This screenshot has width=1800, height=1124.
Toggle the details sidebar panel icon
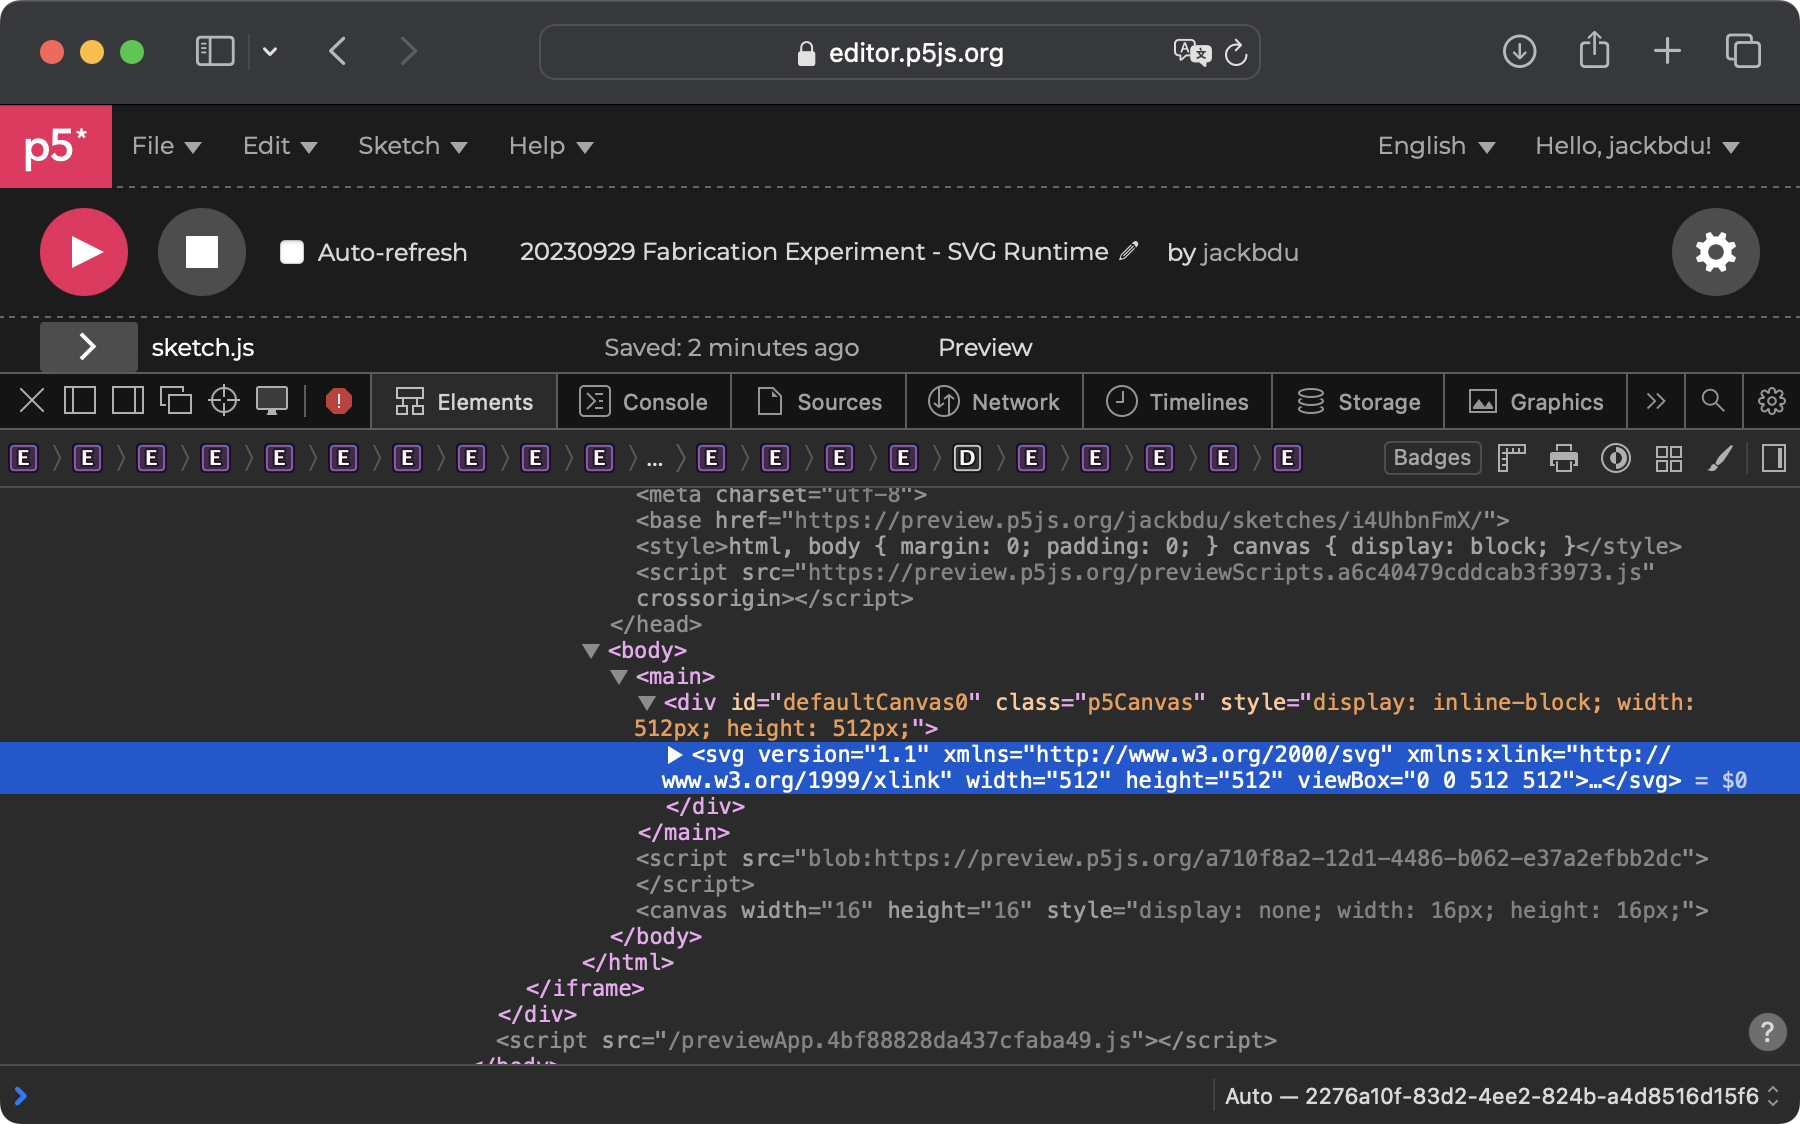point(1773,458)
